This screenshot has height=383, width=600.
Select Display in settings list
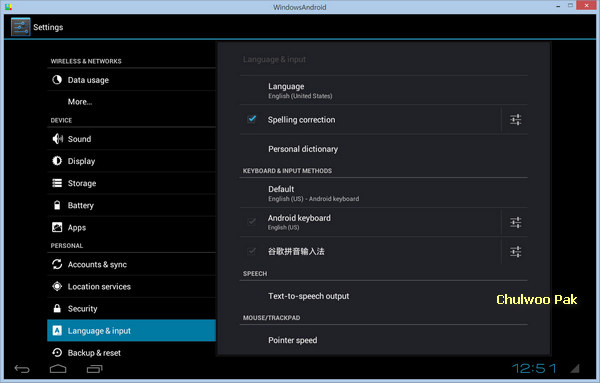pyautogui.click(x=132, y=161)
